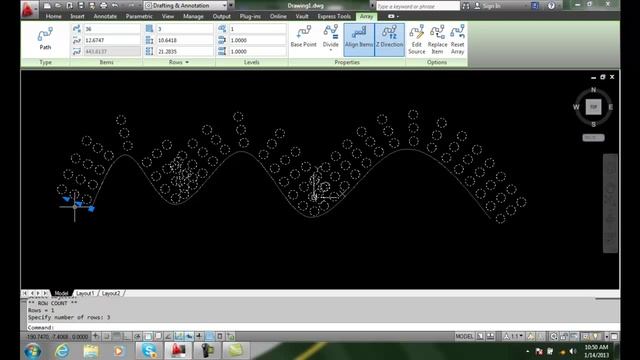Open Windows Explorer folder on taskbar
Image resolution: width=640 pixels, height=360 pixels.
pyautogui.click(x=91, y=351)
